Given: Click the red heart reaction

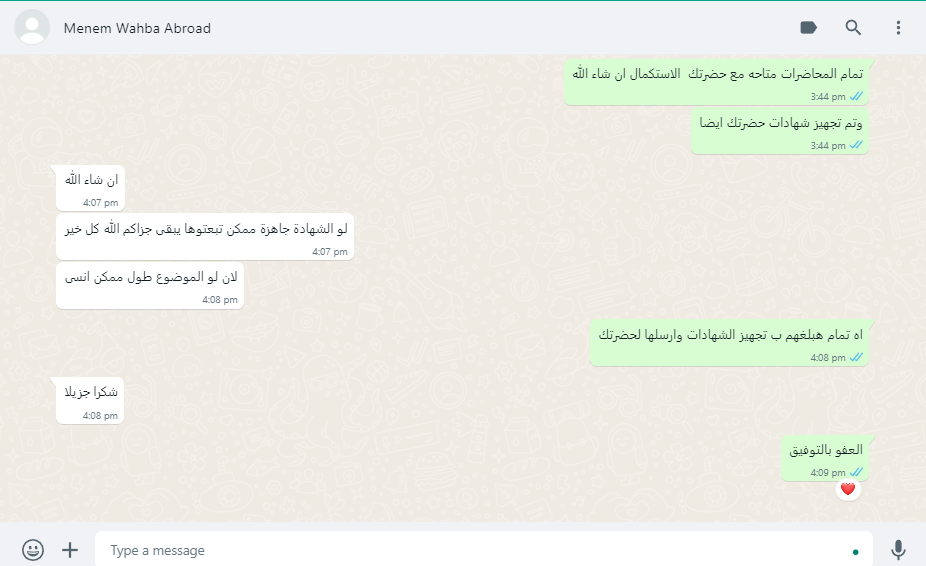Looking at the screenshot, I should tap(848, 489).
